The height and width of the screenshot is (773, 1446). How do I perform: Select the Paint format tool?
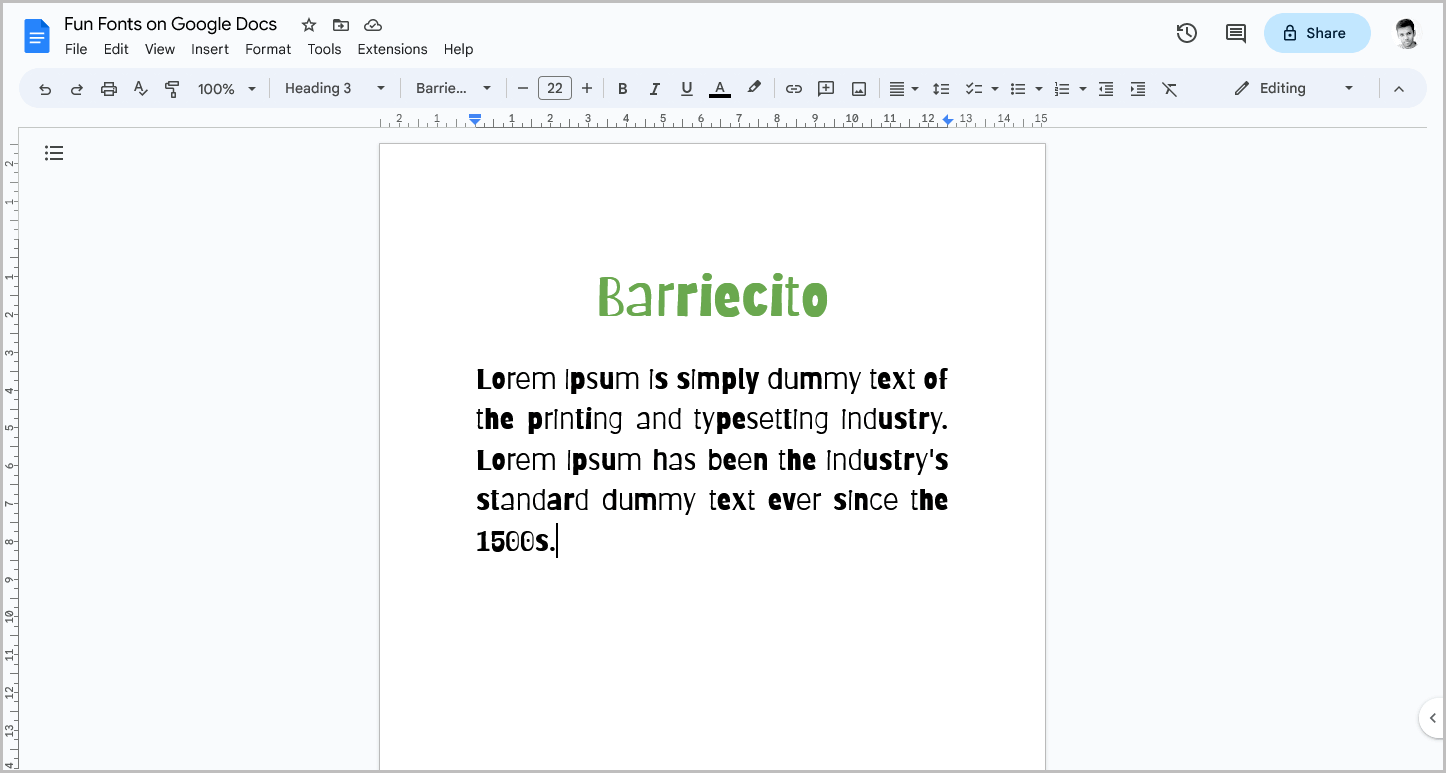[172, 88]
